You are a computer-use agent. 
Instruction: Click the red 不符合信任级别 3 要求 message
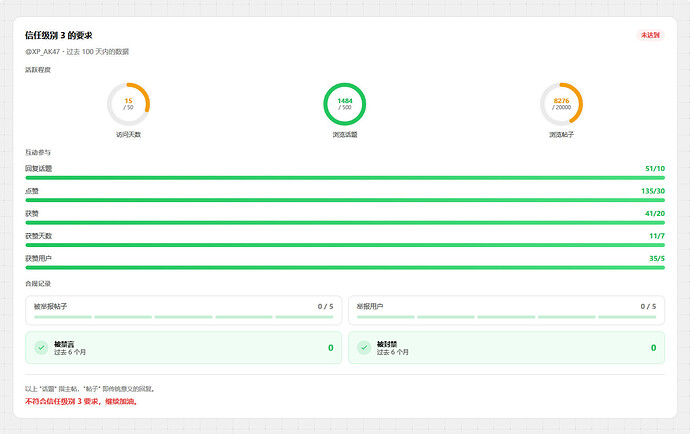[x=81, y=401]
